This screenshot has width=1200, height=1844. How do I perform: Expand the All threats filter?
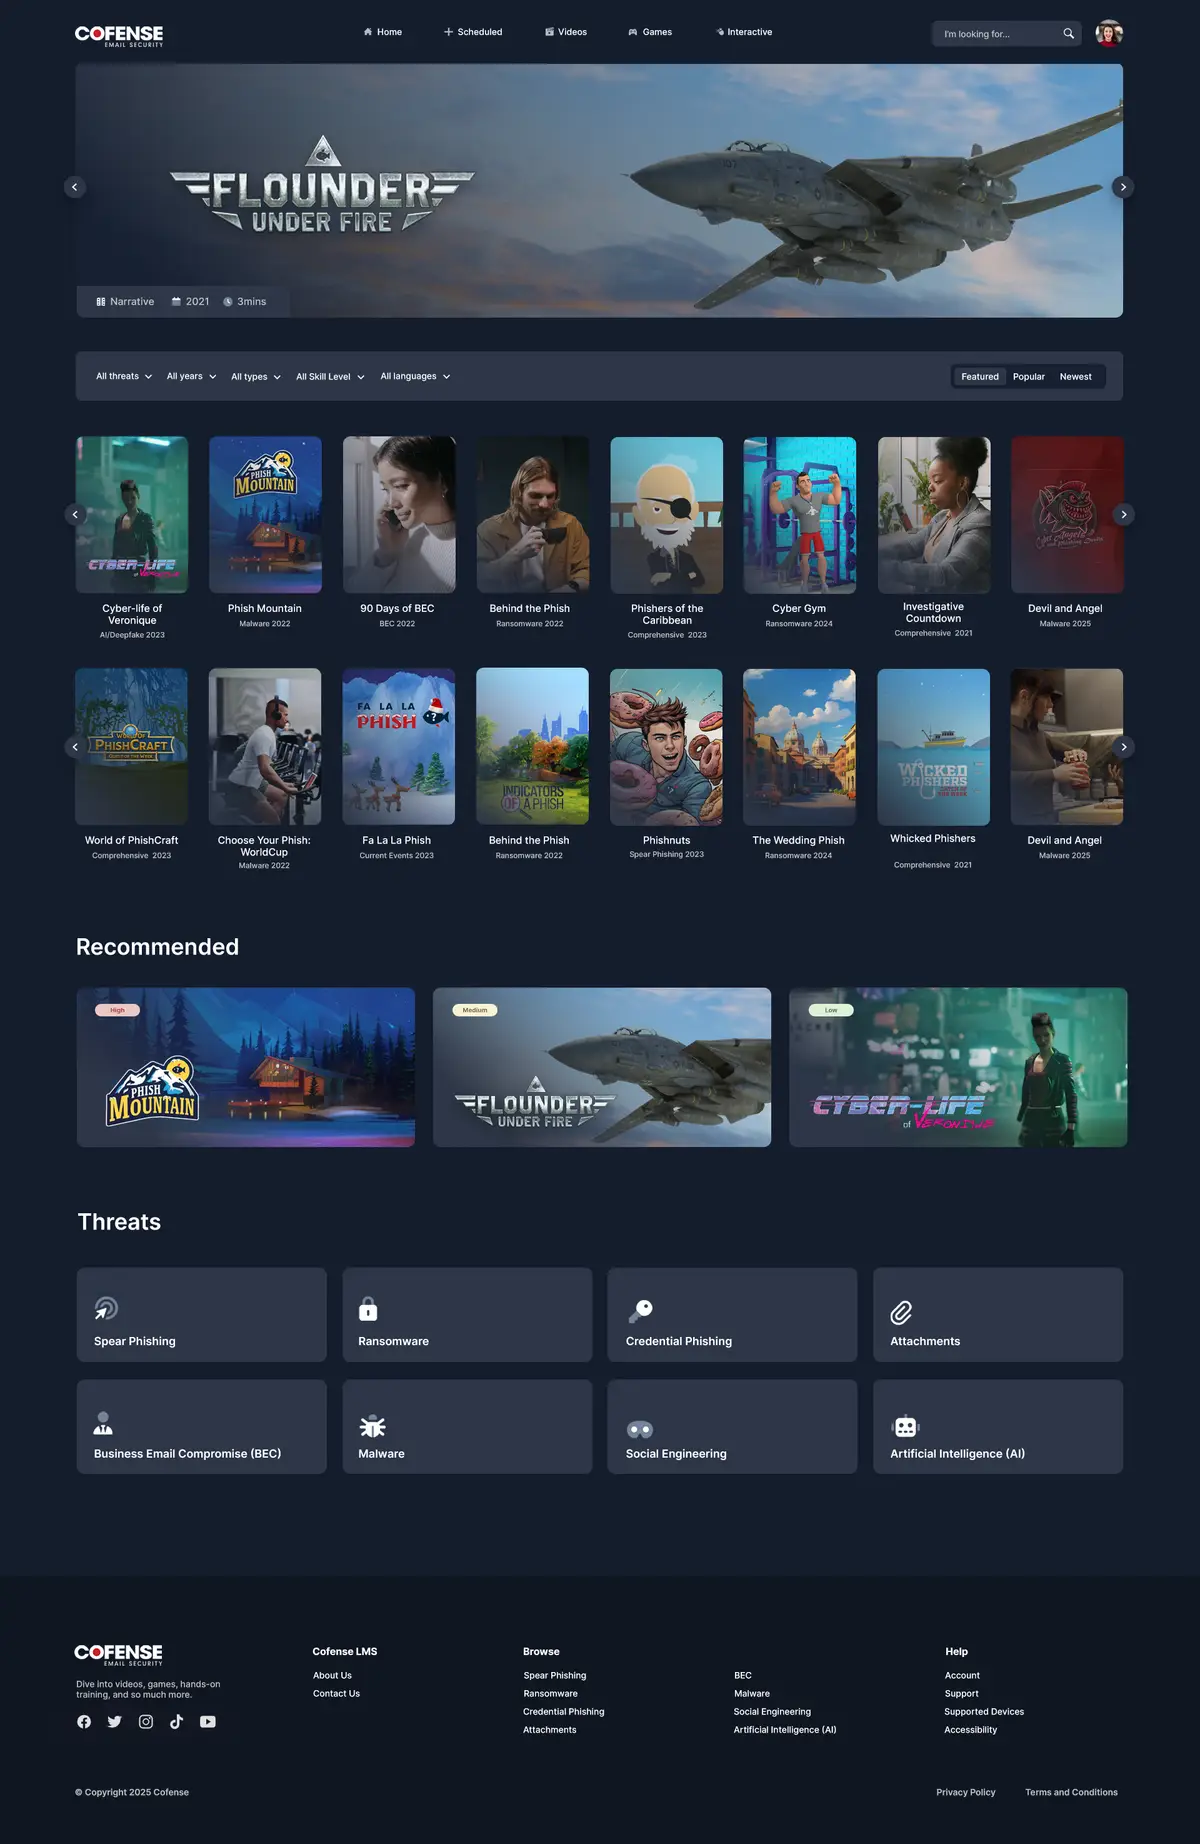tap(124, 376)
